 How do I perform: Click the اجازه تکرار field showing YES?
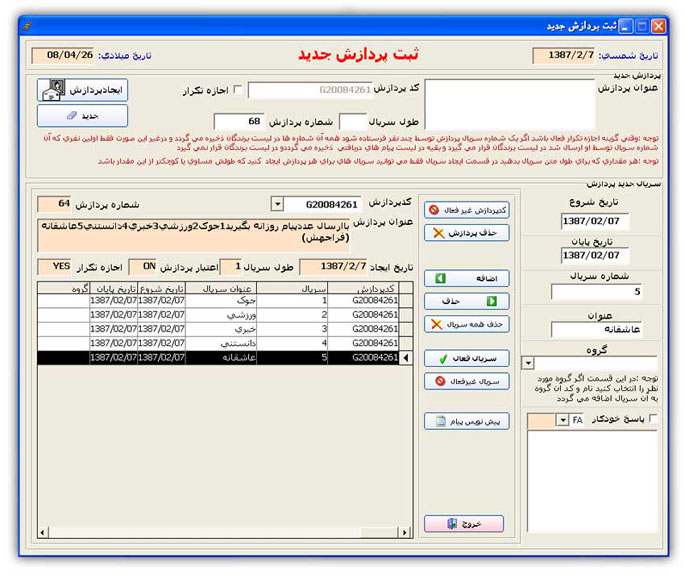pyautogui.click(x=54, y=267)
